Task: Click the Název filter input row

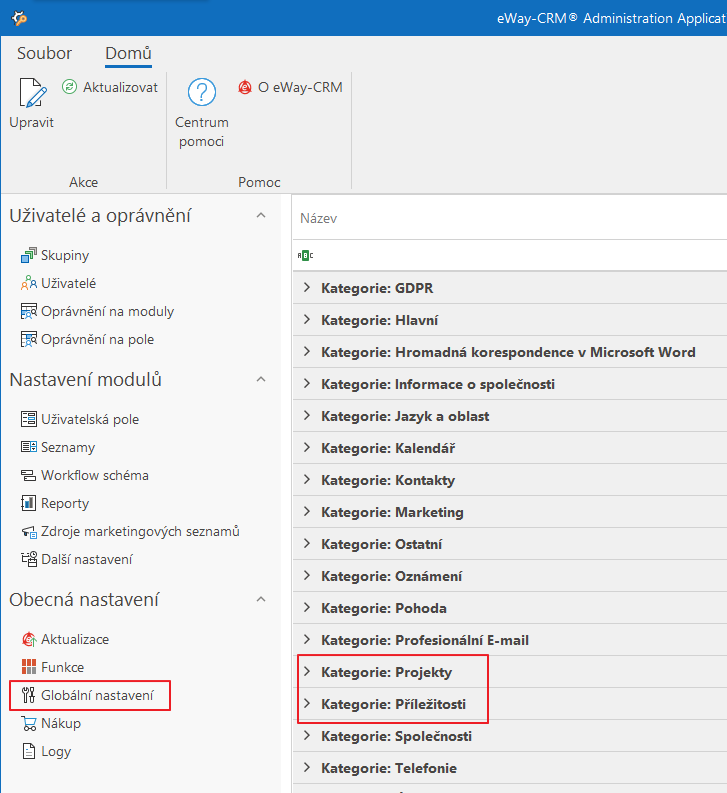Action: click(509, 256)
